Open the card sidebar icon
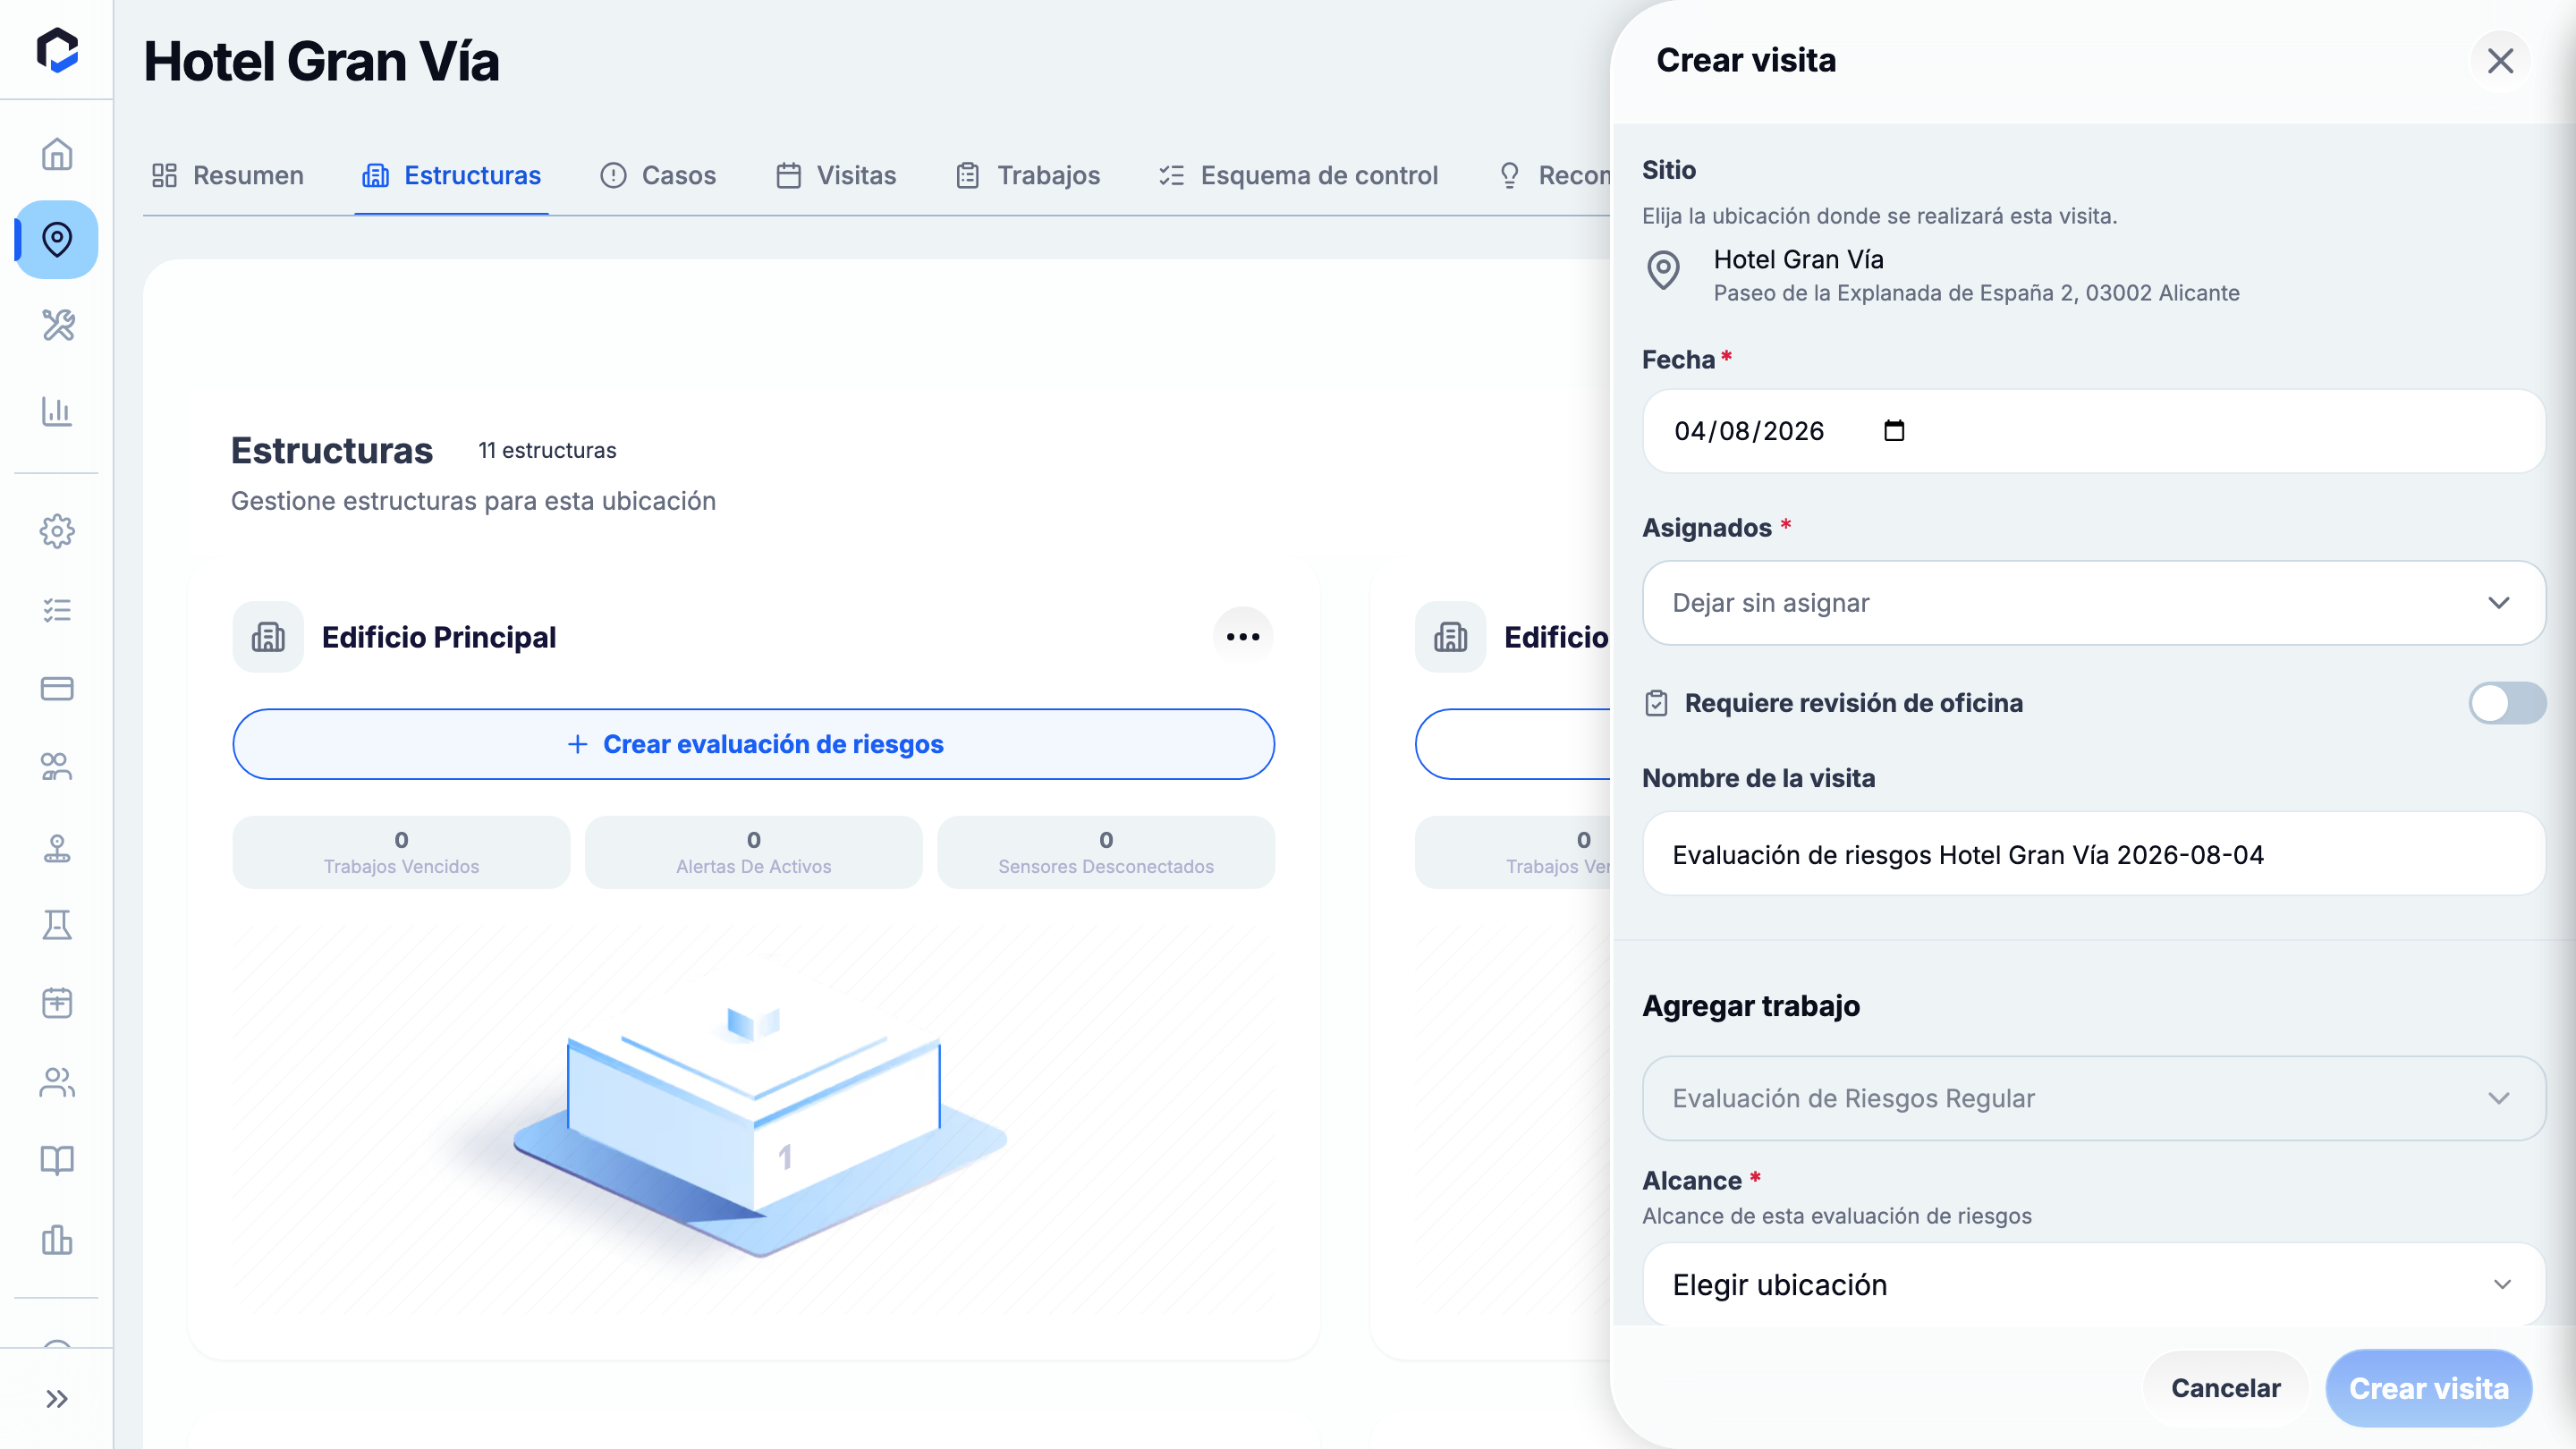This screenshot has height=1449, width=2576. (57, 689)
